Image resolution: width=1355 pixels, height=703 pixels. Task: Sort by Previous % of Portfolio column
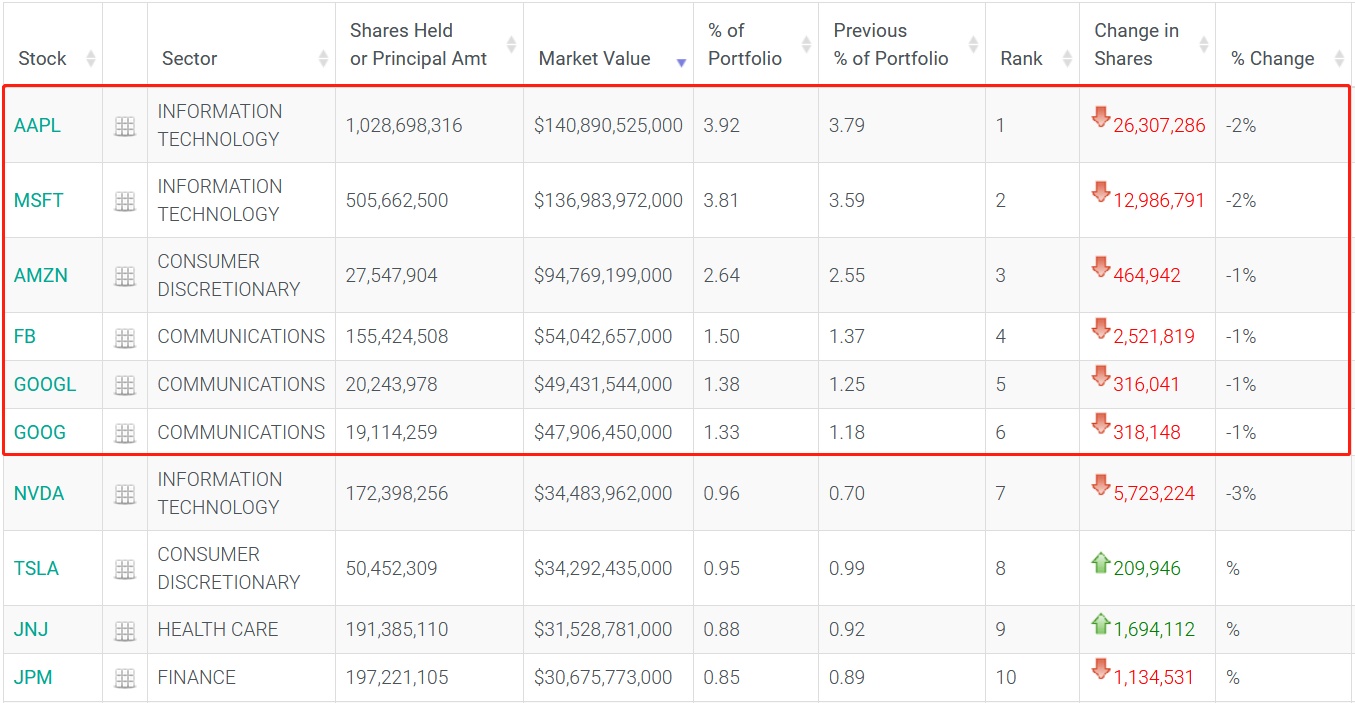(890, 45)
